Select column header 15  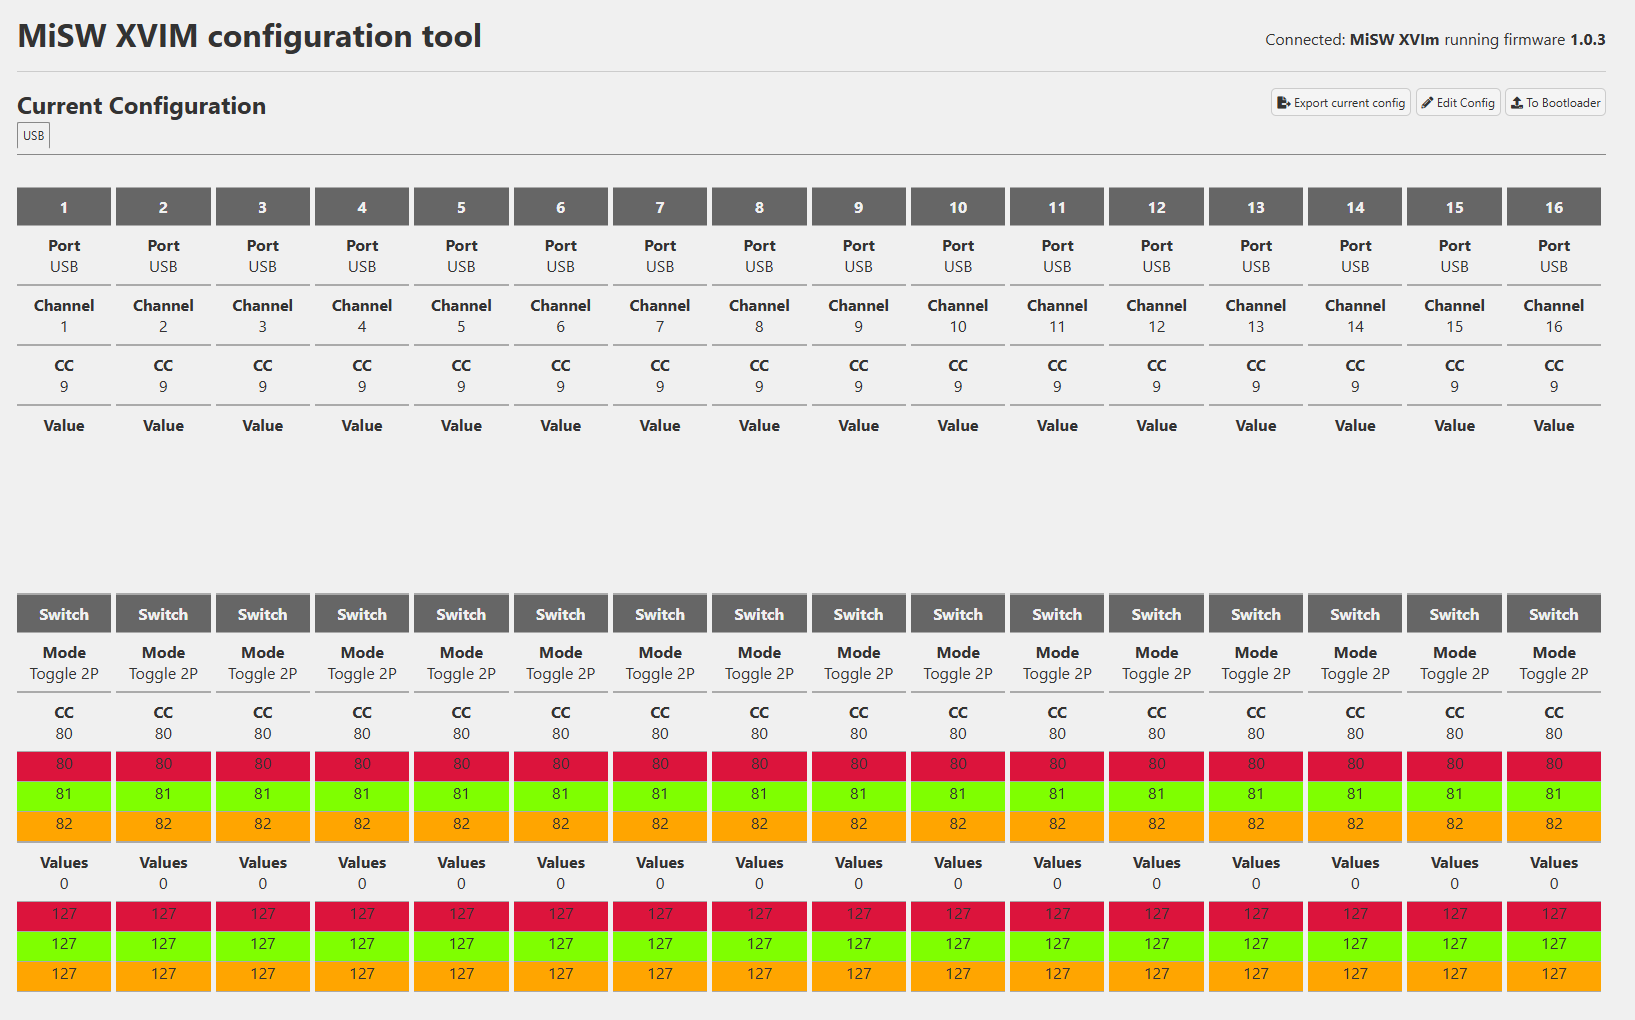[x=1455, y=207]
